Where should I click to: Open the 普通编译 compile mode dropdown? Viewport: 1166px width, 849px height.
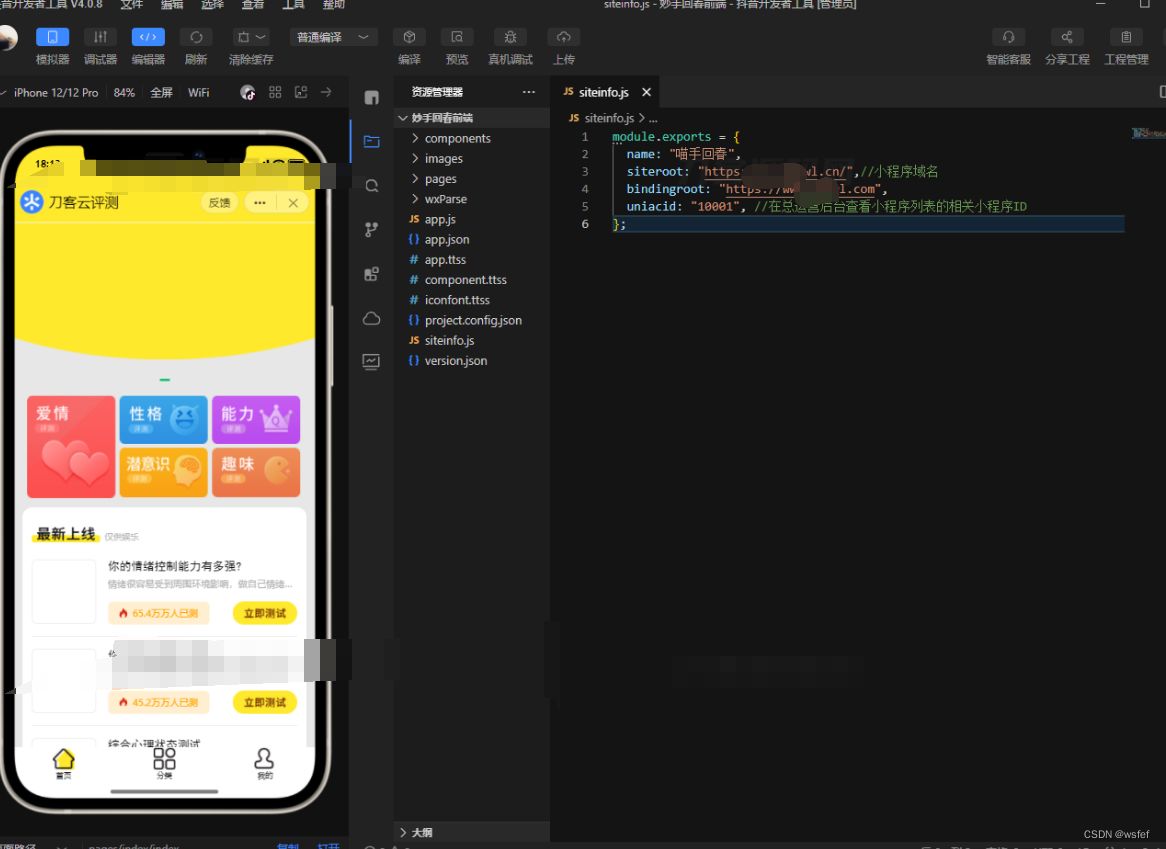(330, 36)
